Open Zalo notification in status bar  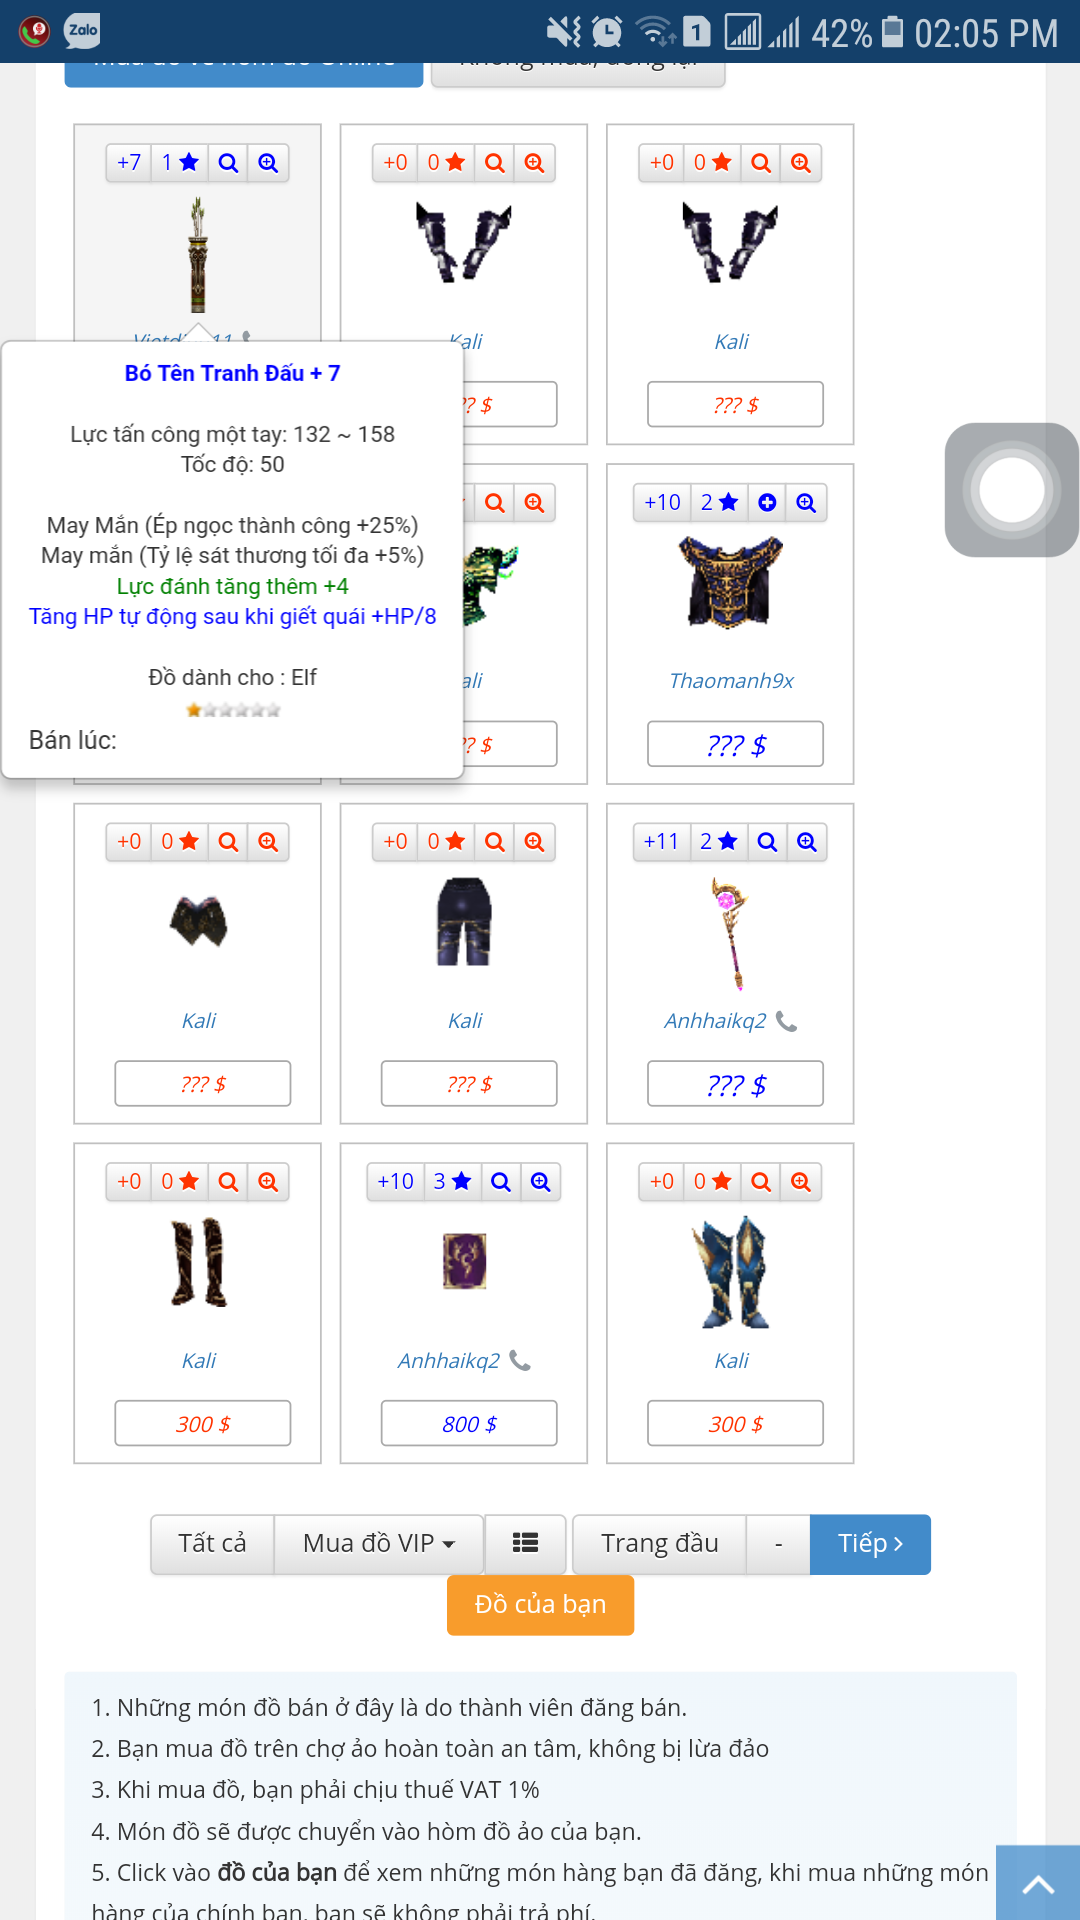82,31
